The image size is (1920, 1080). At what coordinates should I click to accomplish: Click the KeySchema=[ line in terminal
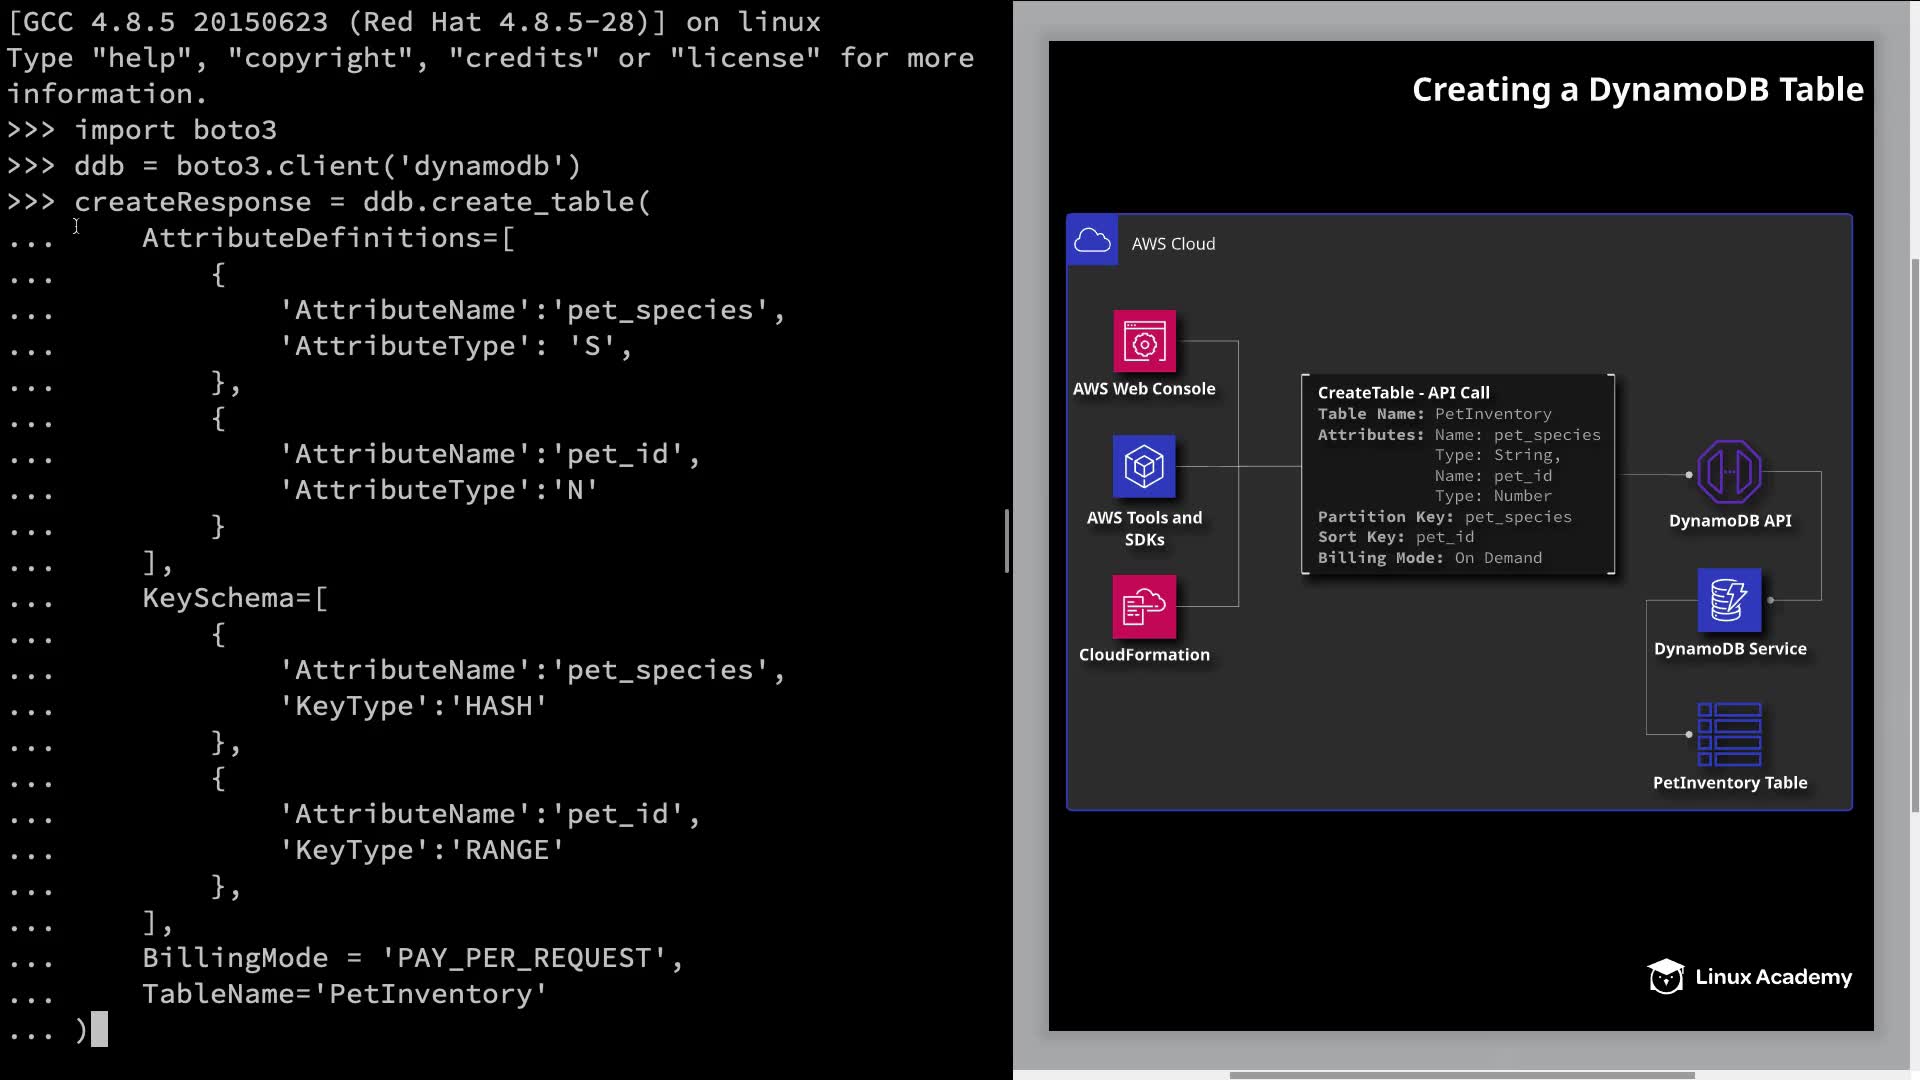click(x=234, y=598)
